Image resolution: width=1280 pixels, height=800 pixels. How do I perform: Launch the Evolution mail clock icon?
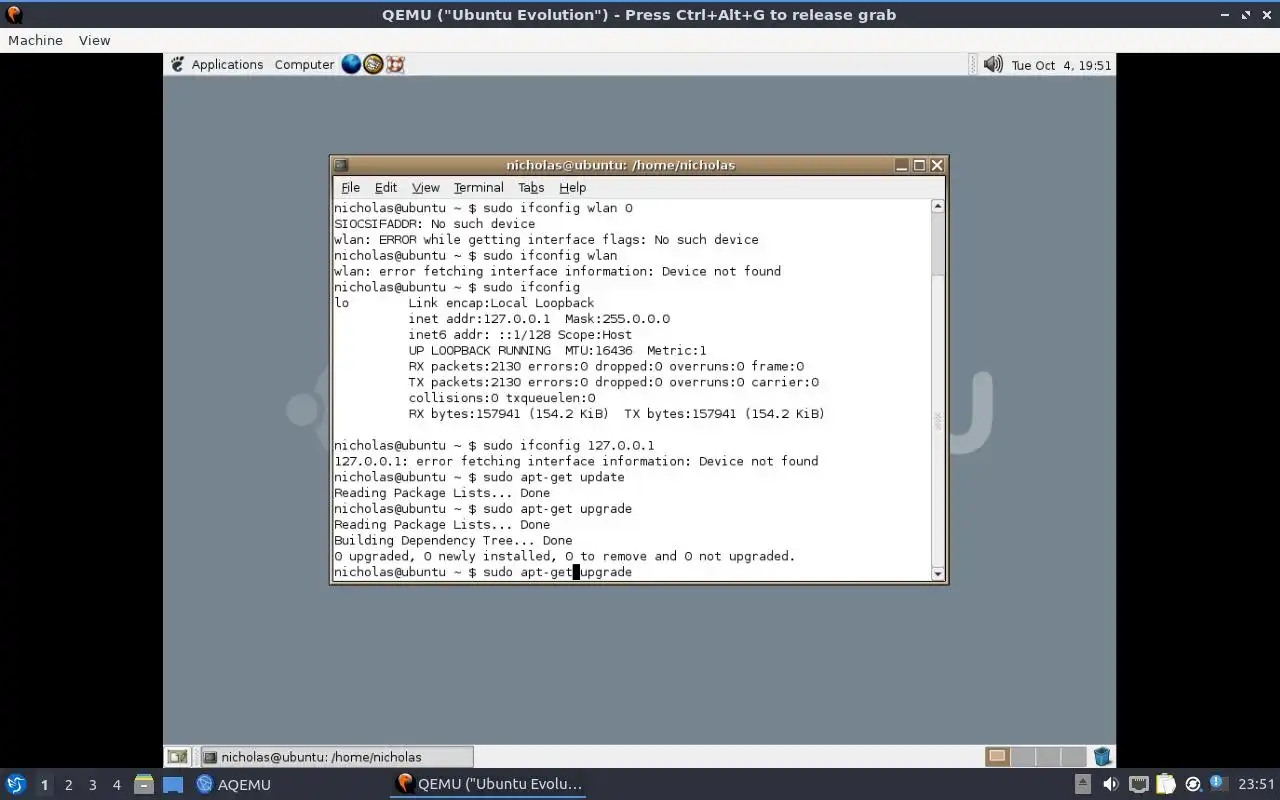[x=373, y=64]
